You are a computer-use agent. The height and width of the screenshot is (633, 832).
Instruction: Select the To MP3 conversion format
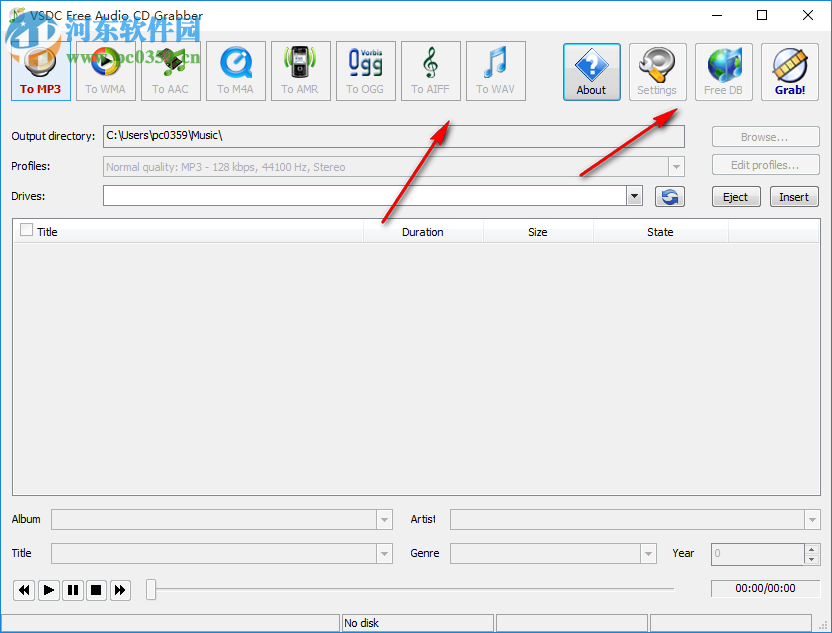click(x=40, y=70)
